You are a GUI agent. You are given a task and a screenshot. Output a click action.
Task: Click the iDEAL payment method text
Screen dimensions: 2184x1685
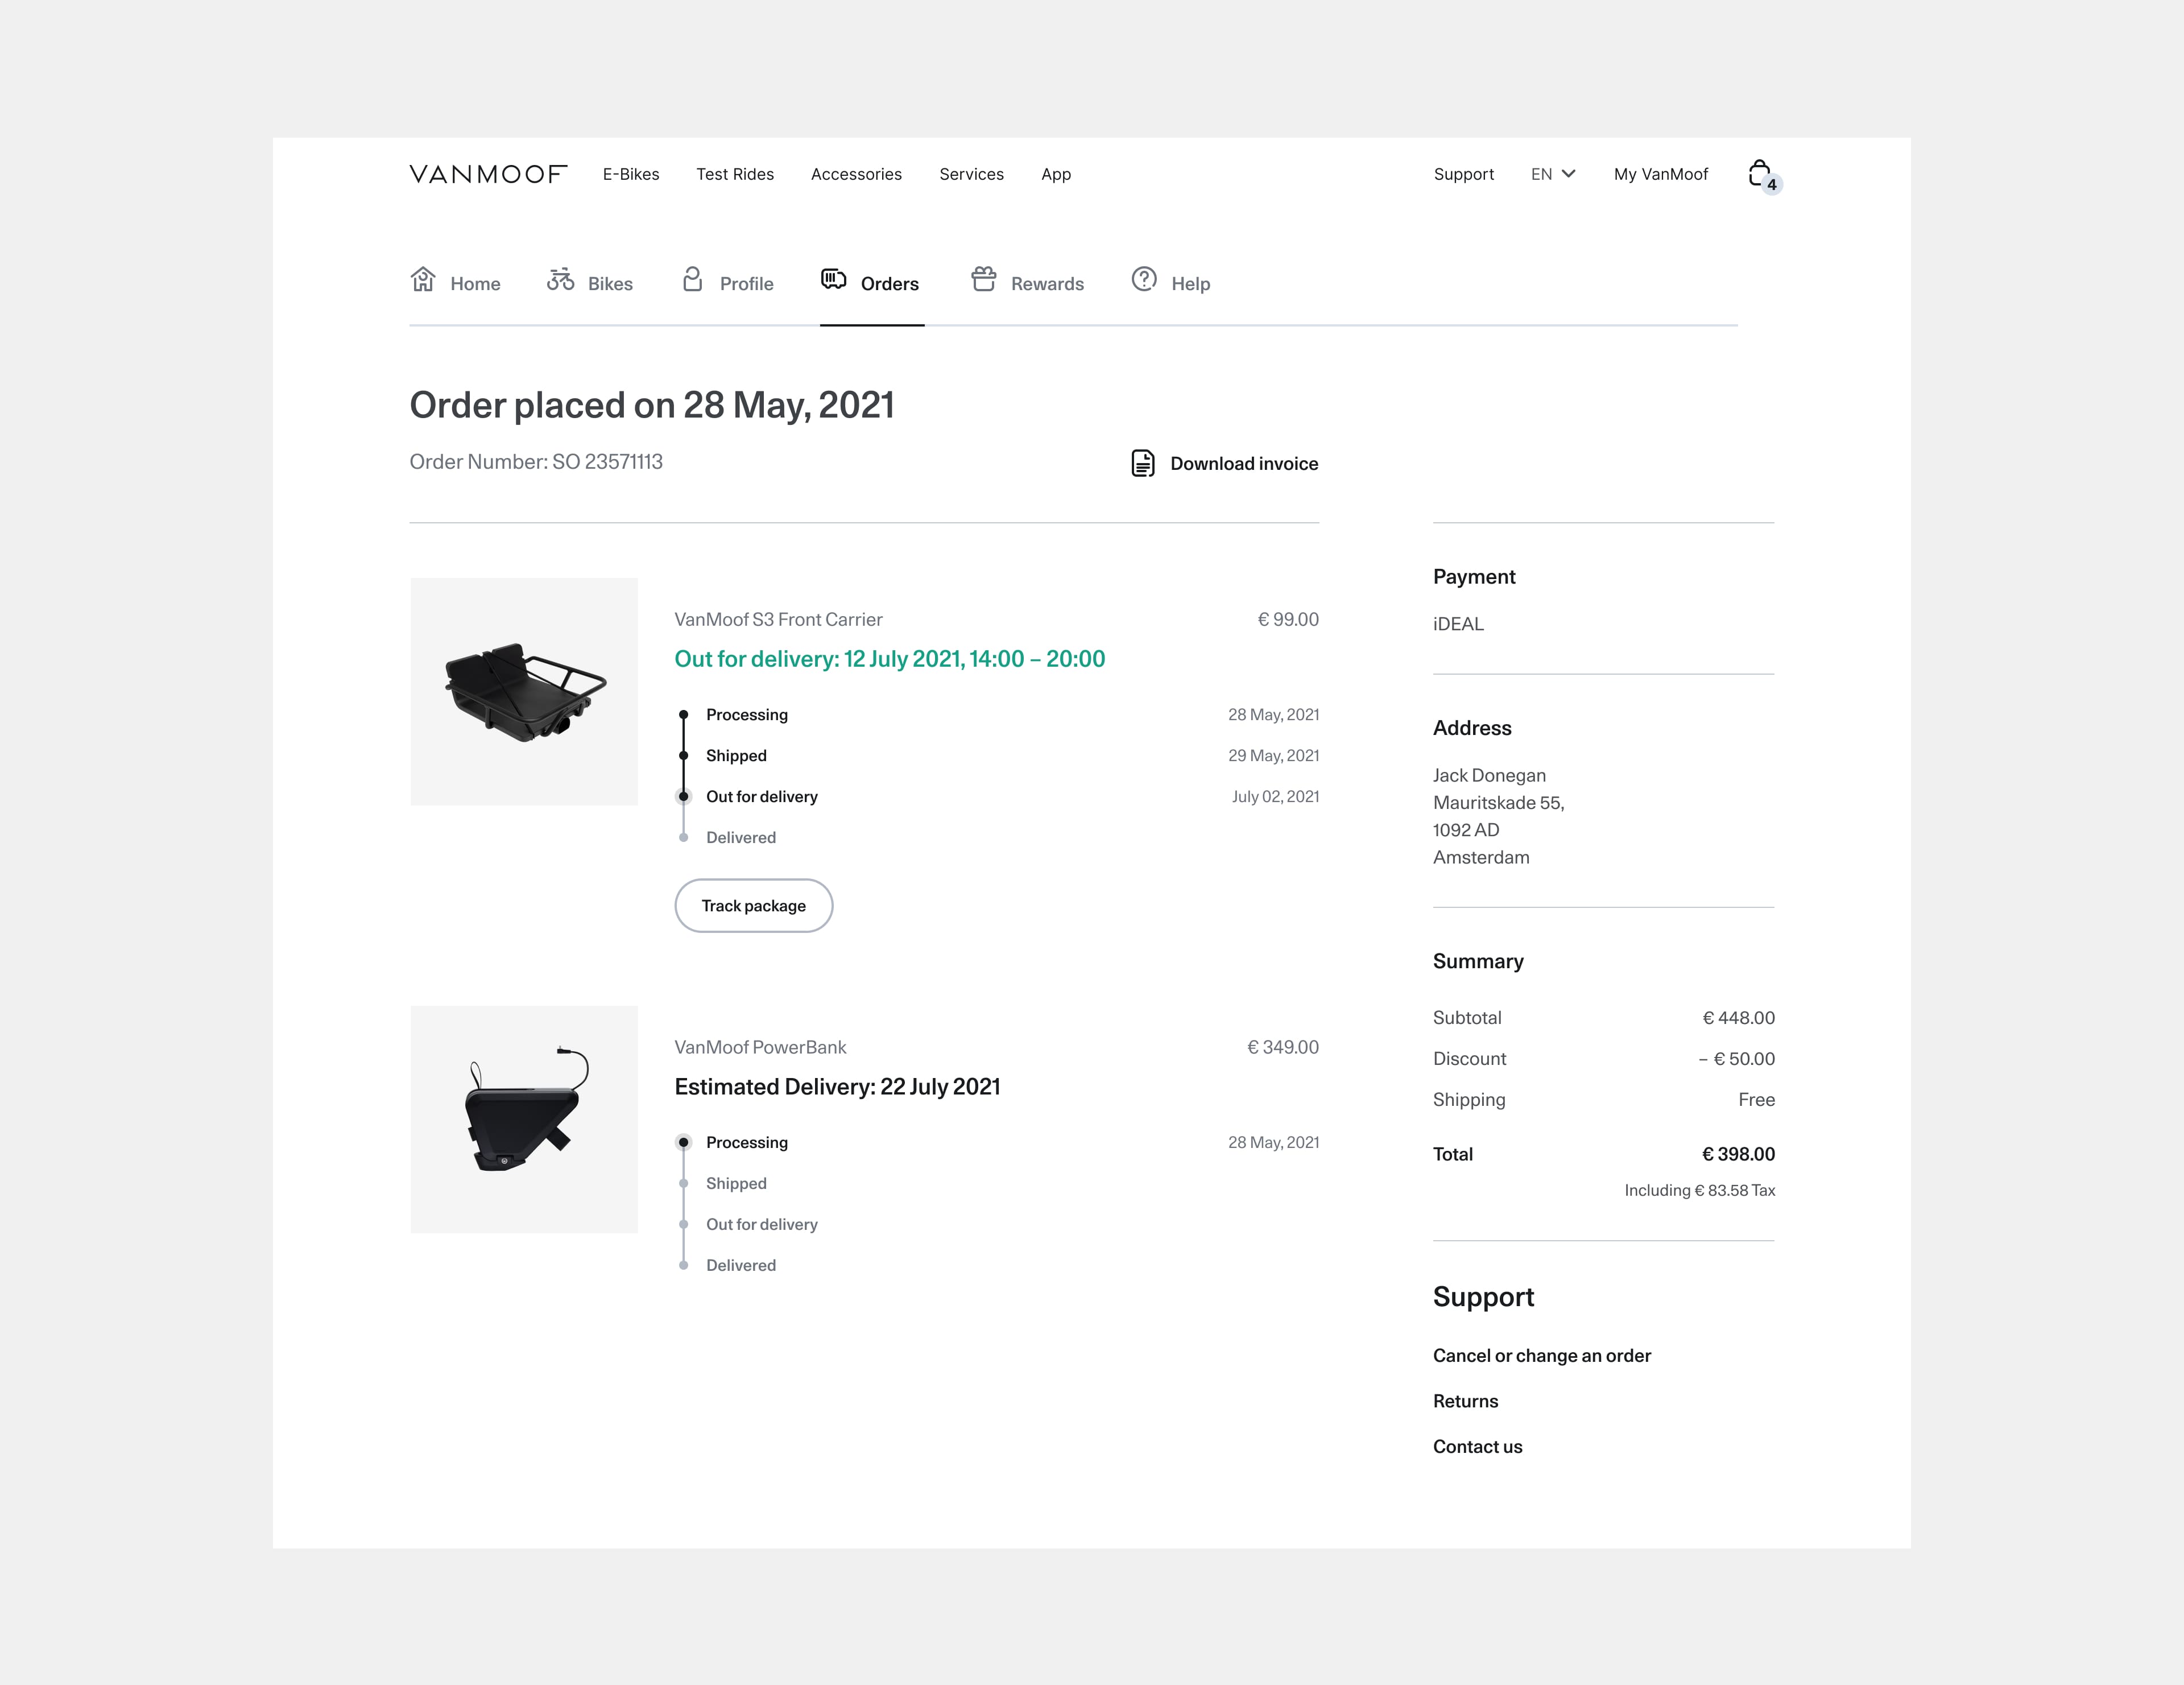click(1458, 624)
